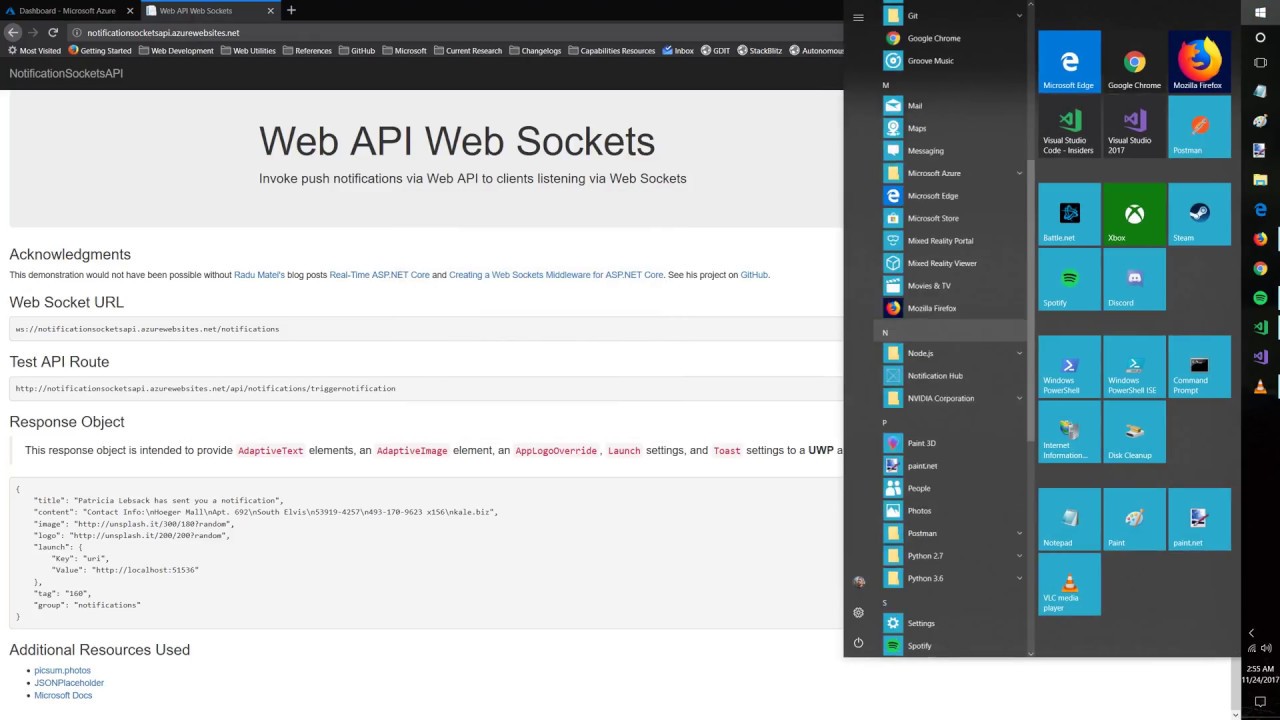Reload the page with the refresh button
The width and height of the screenshot is (1280, 720).
(x=53, y=32)
